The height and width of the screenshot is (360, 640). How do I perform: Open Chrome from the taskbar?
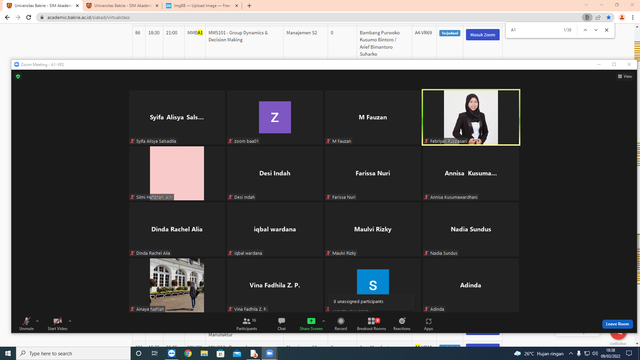click(188, 353)
